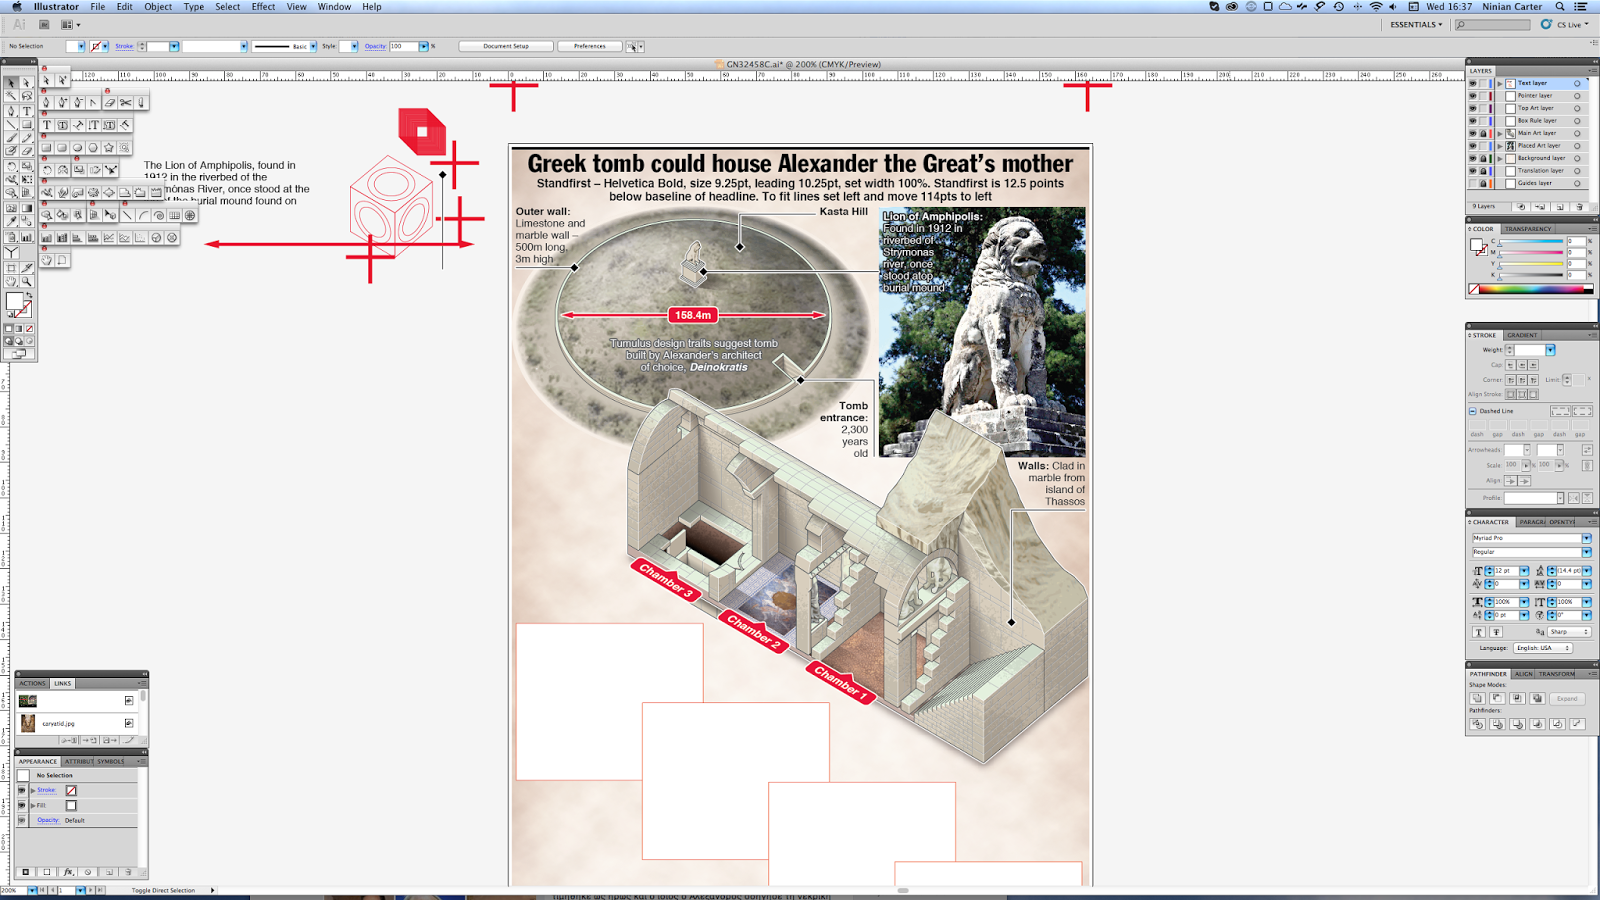Open Spotlight search in the menu bar

coord(1560,7)
